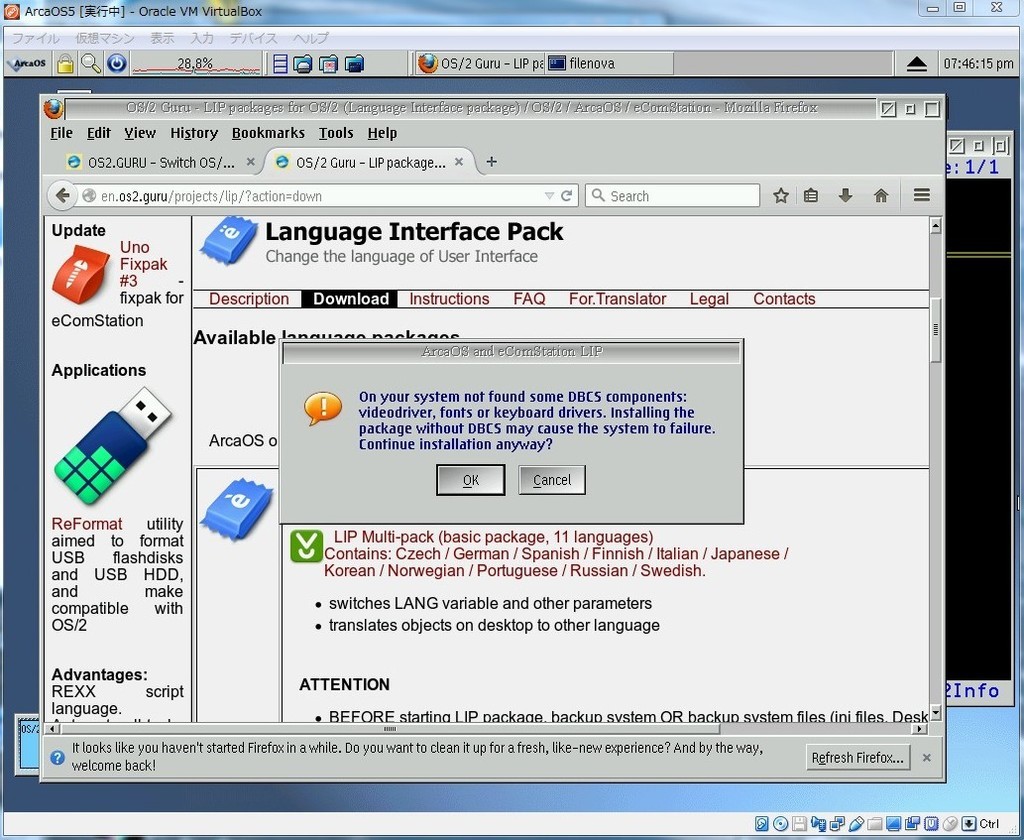This screenshot has height=840, width=1024.
Task: Open the History menu
Action: (194, 133)
